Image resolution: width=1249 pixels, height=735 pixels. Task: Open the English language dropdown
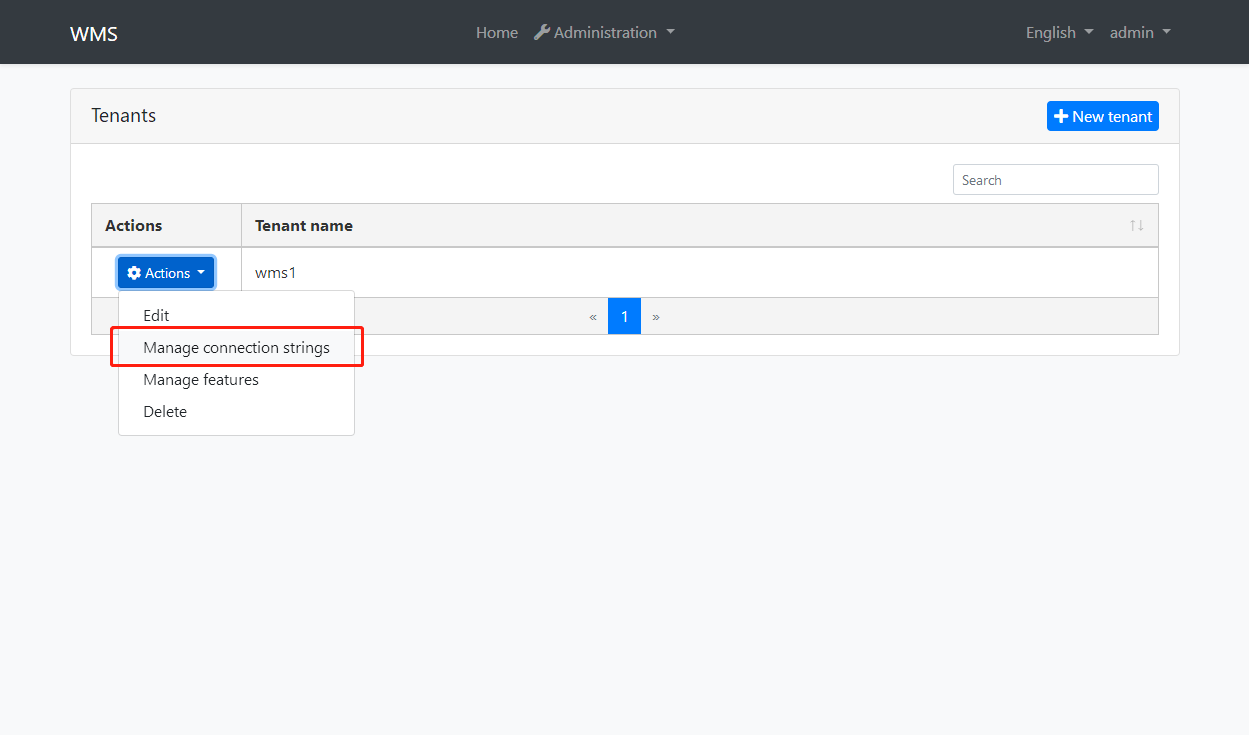point(1058,32)
